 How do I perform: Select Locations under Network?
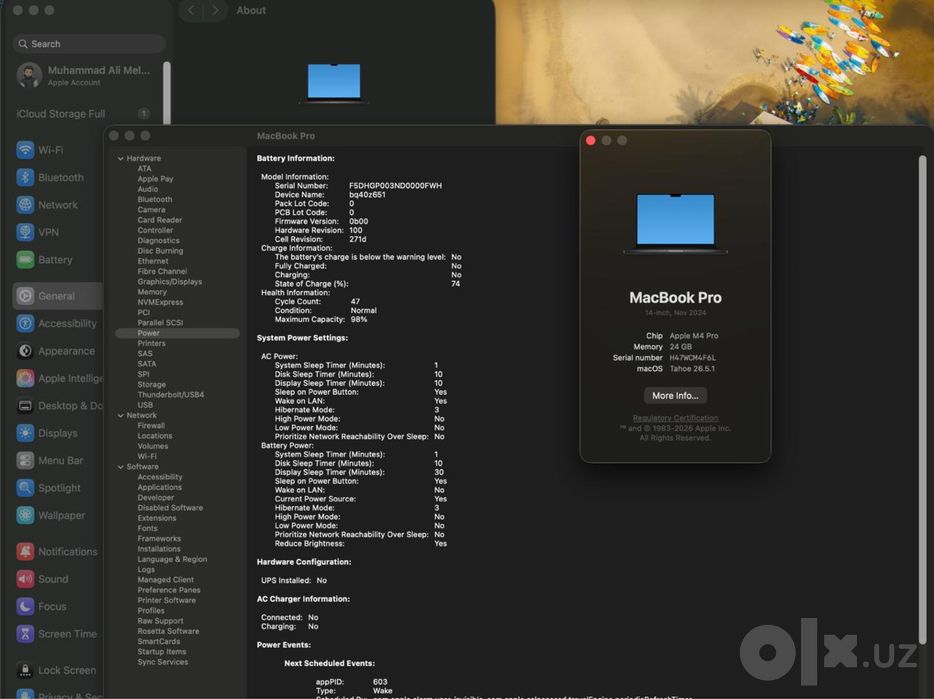155,436
